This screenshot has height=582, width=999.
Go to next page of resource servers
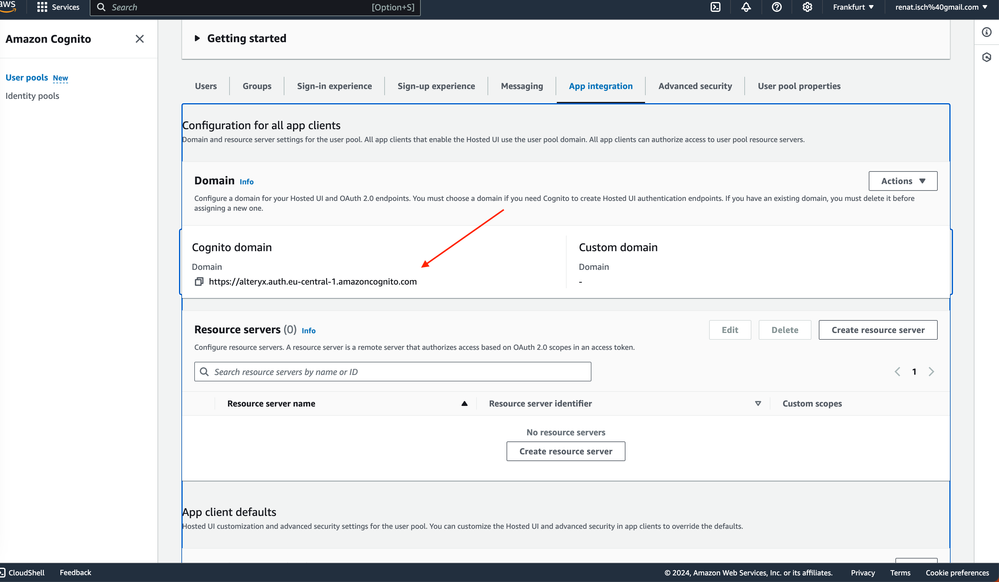(931, 372)
